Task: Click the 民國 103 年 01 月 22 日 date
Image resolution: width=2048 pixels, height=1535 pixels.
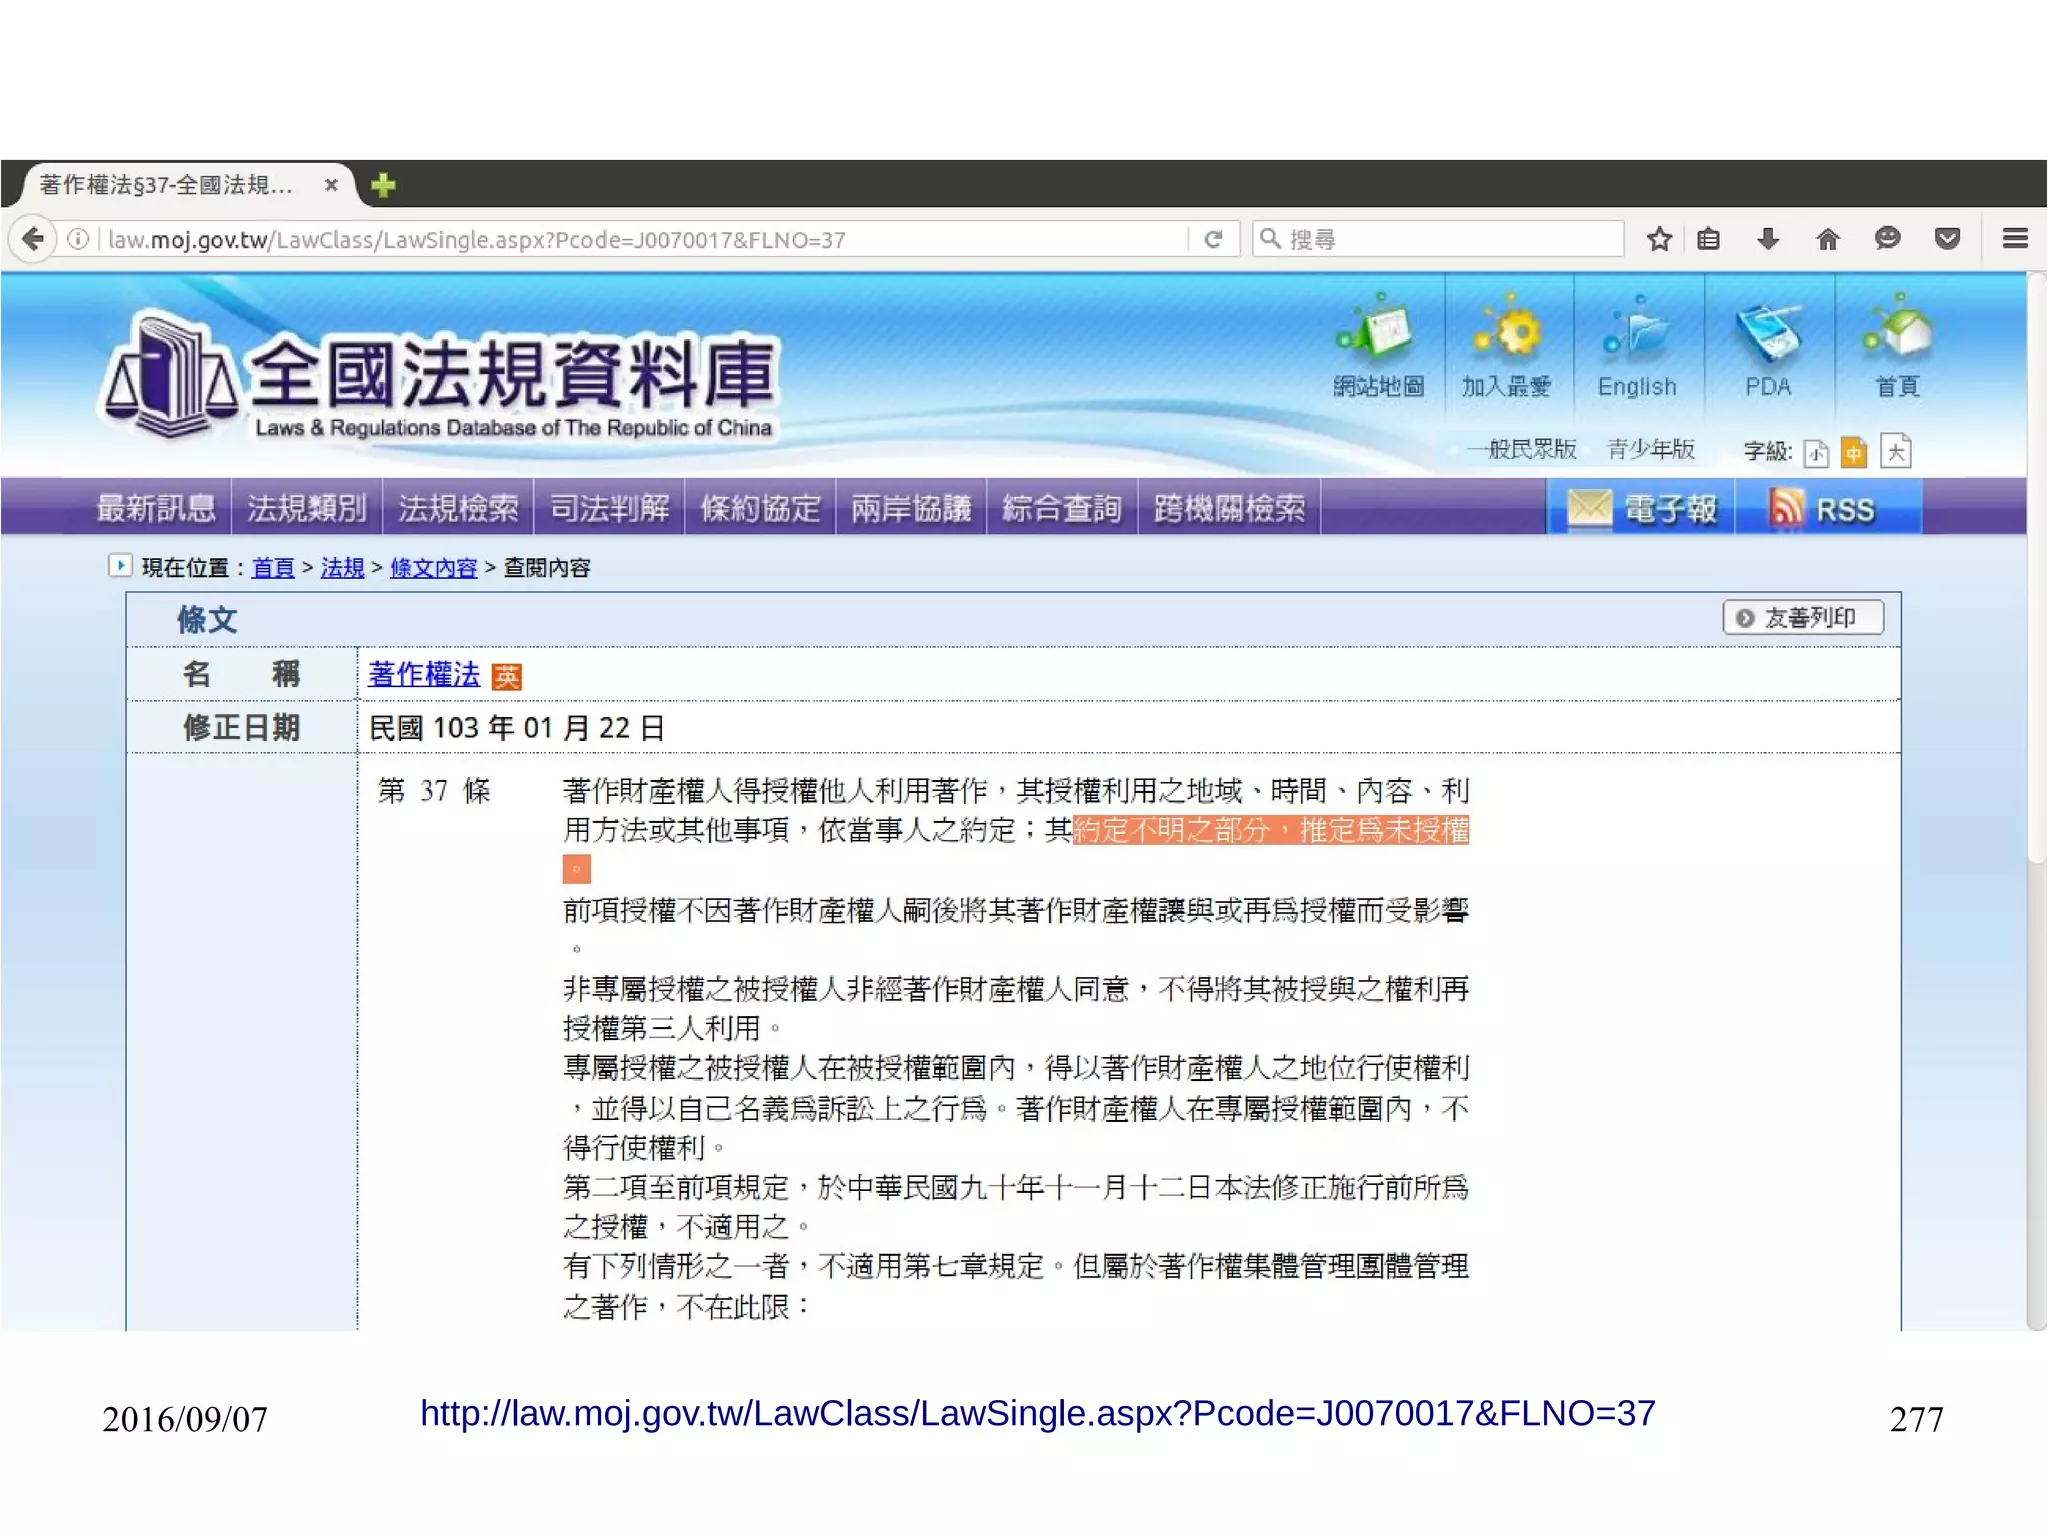Action: 517,728
